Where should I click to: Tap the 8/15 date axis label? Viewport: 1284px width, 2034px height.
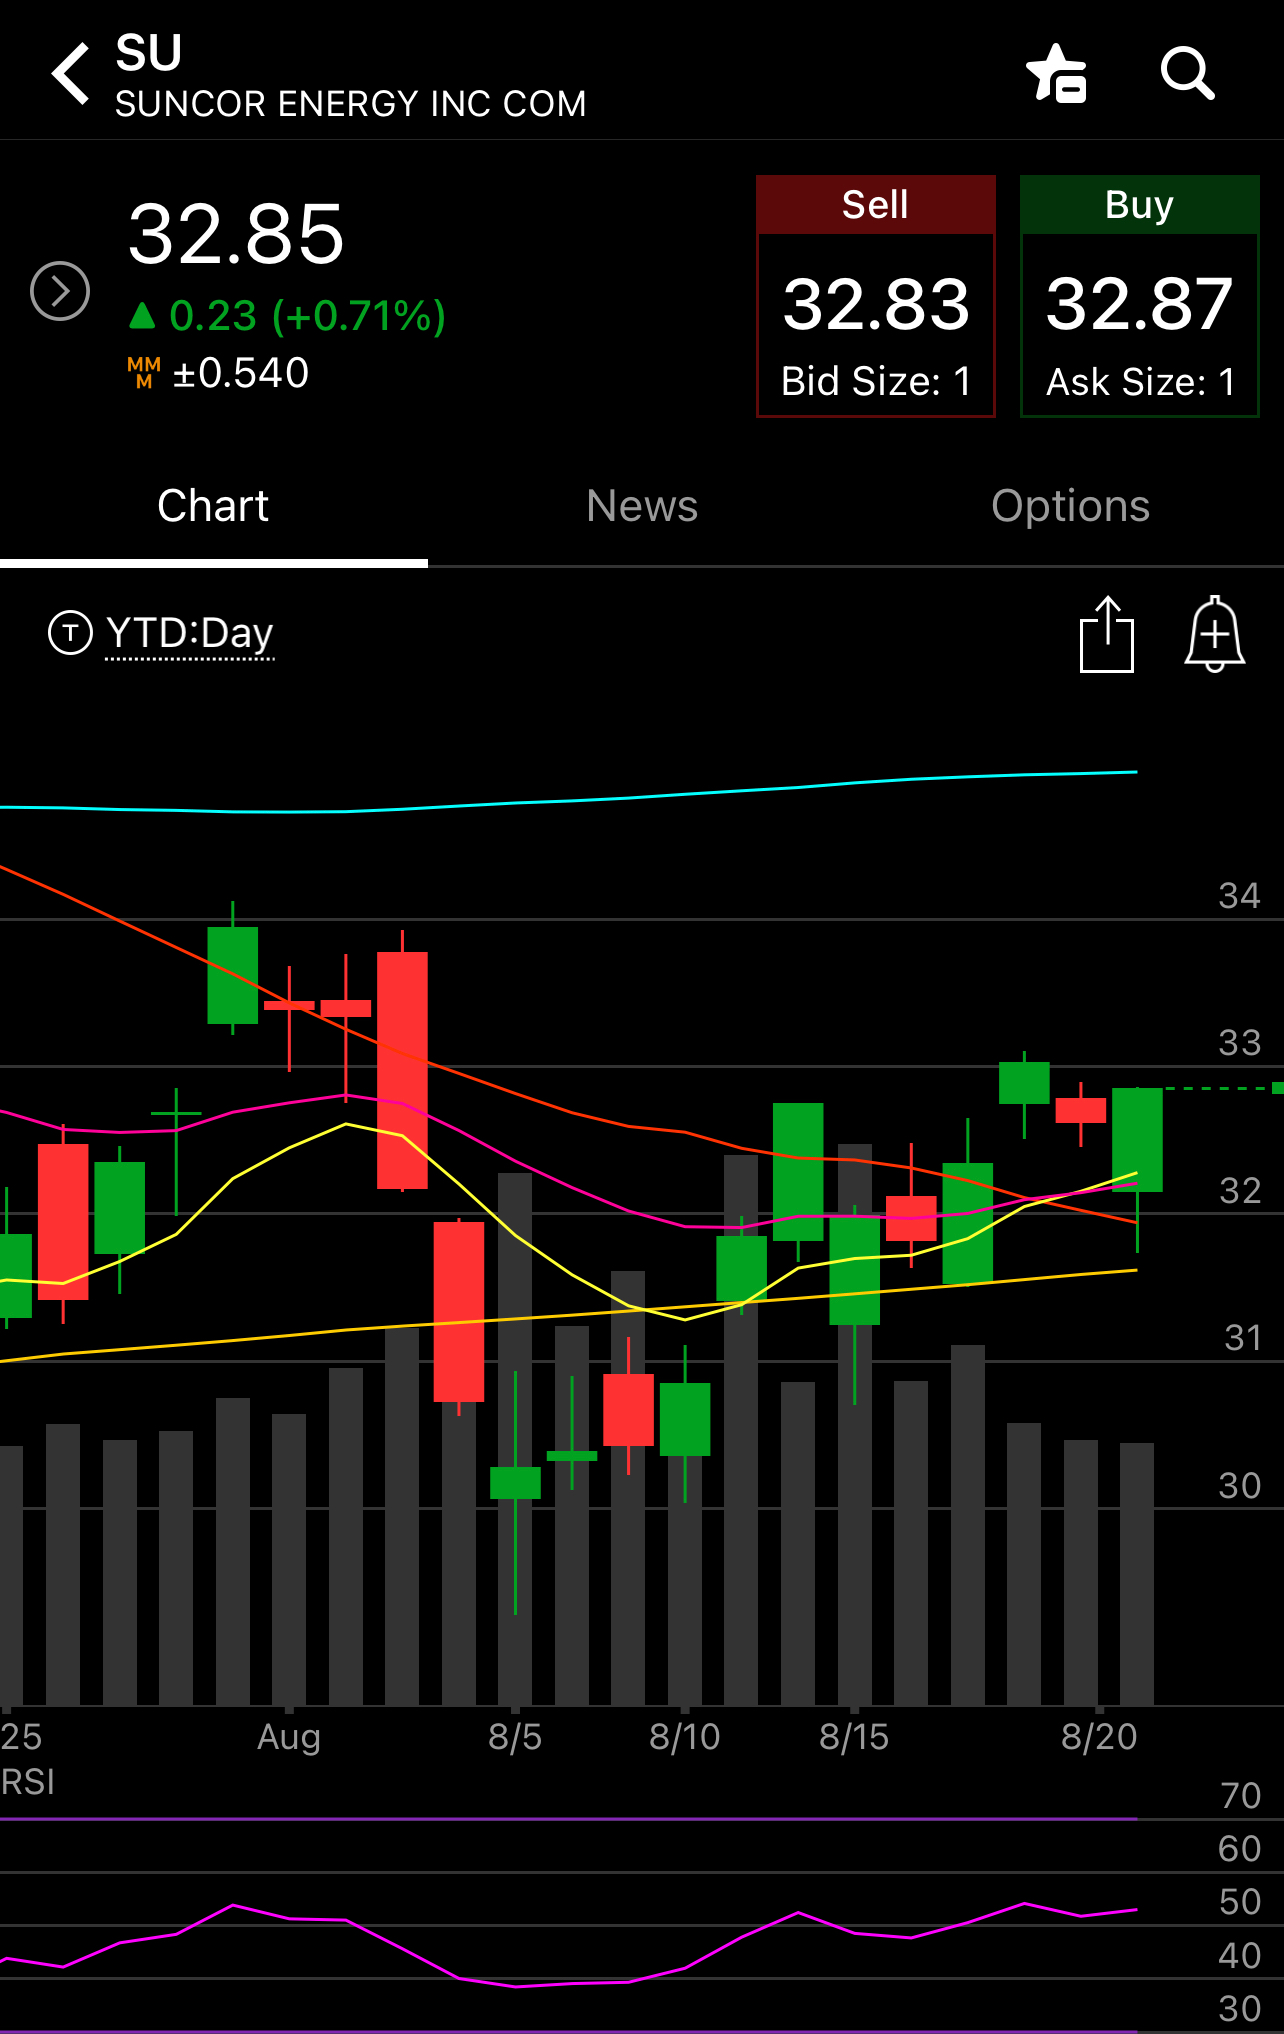click(x=854, y=1737)
